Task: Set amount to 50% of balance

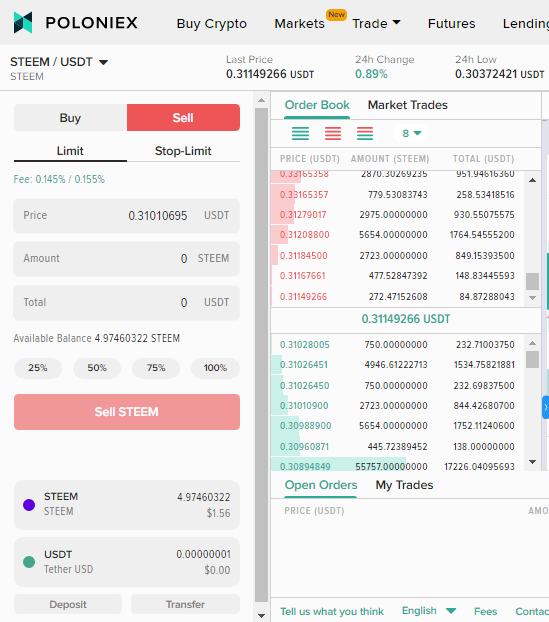Action: click(97, 368)
